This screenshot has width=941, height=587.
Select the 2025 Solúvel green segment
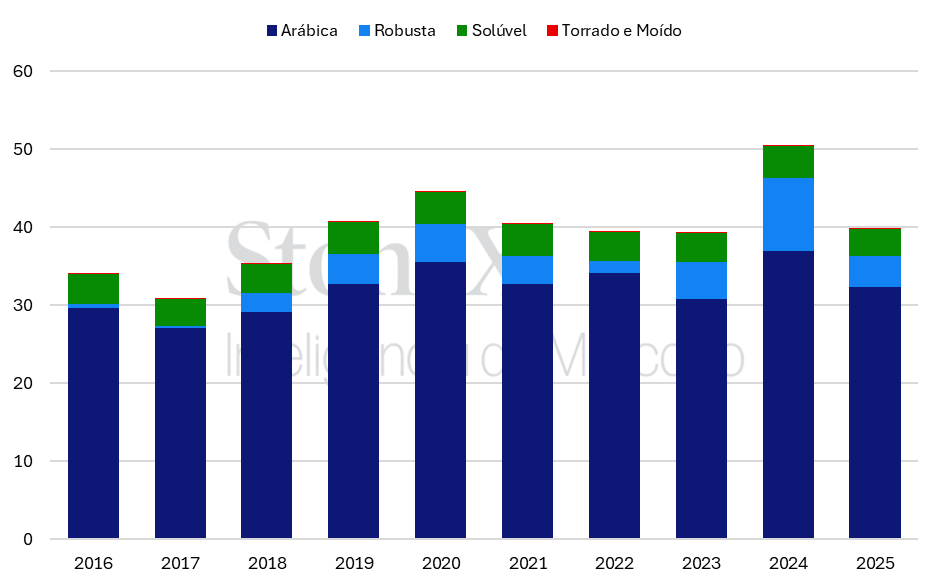click(875, 243)
